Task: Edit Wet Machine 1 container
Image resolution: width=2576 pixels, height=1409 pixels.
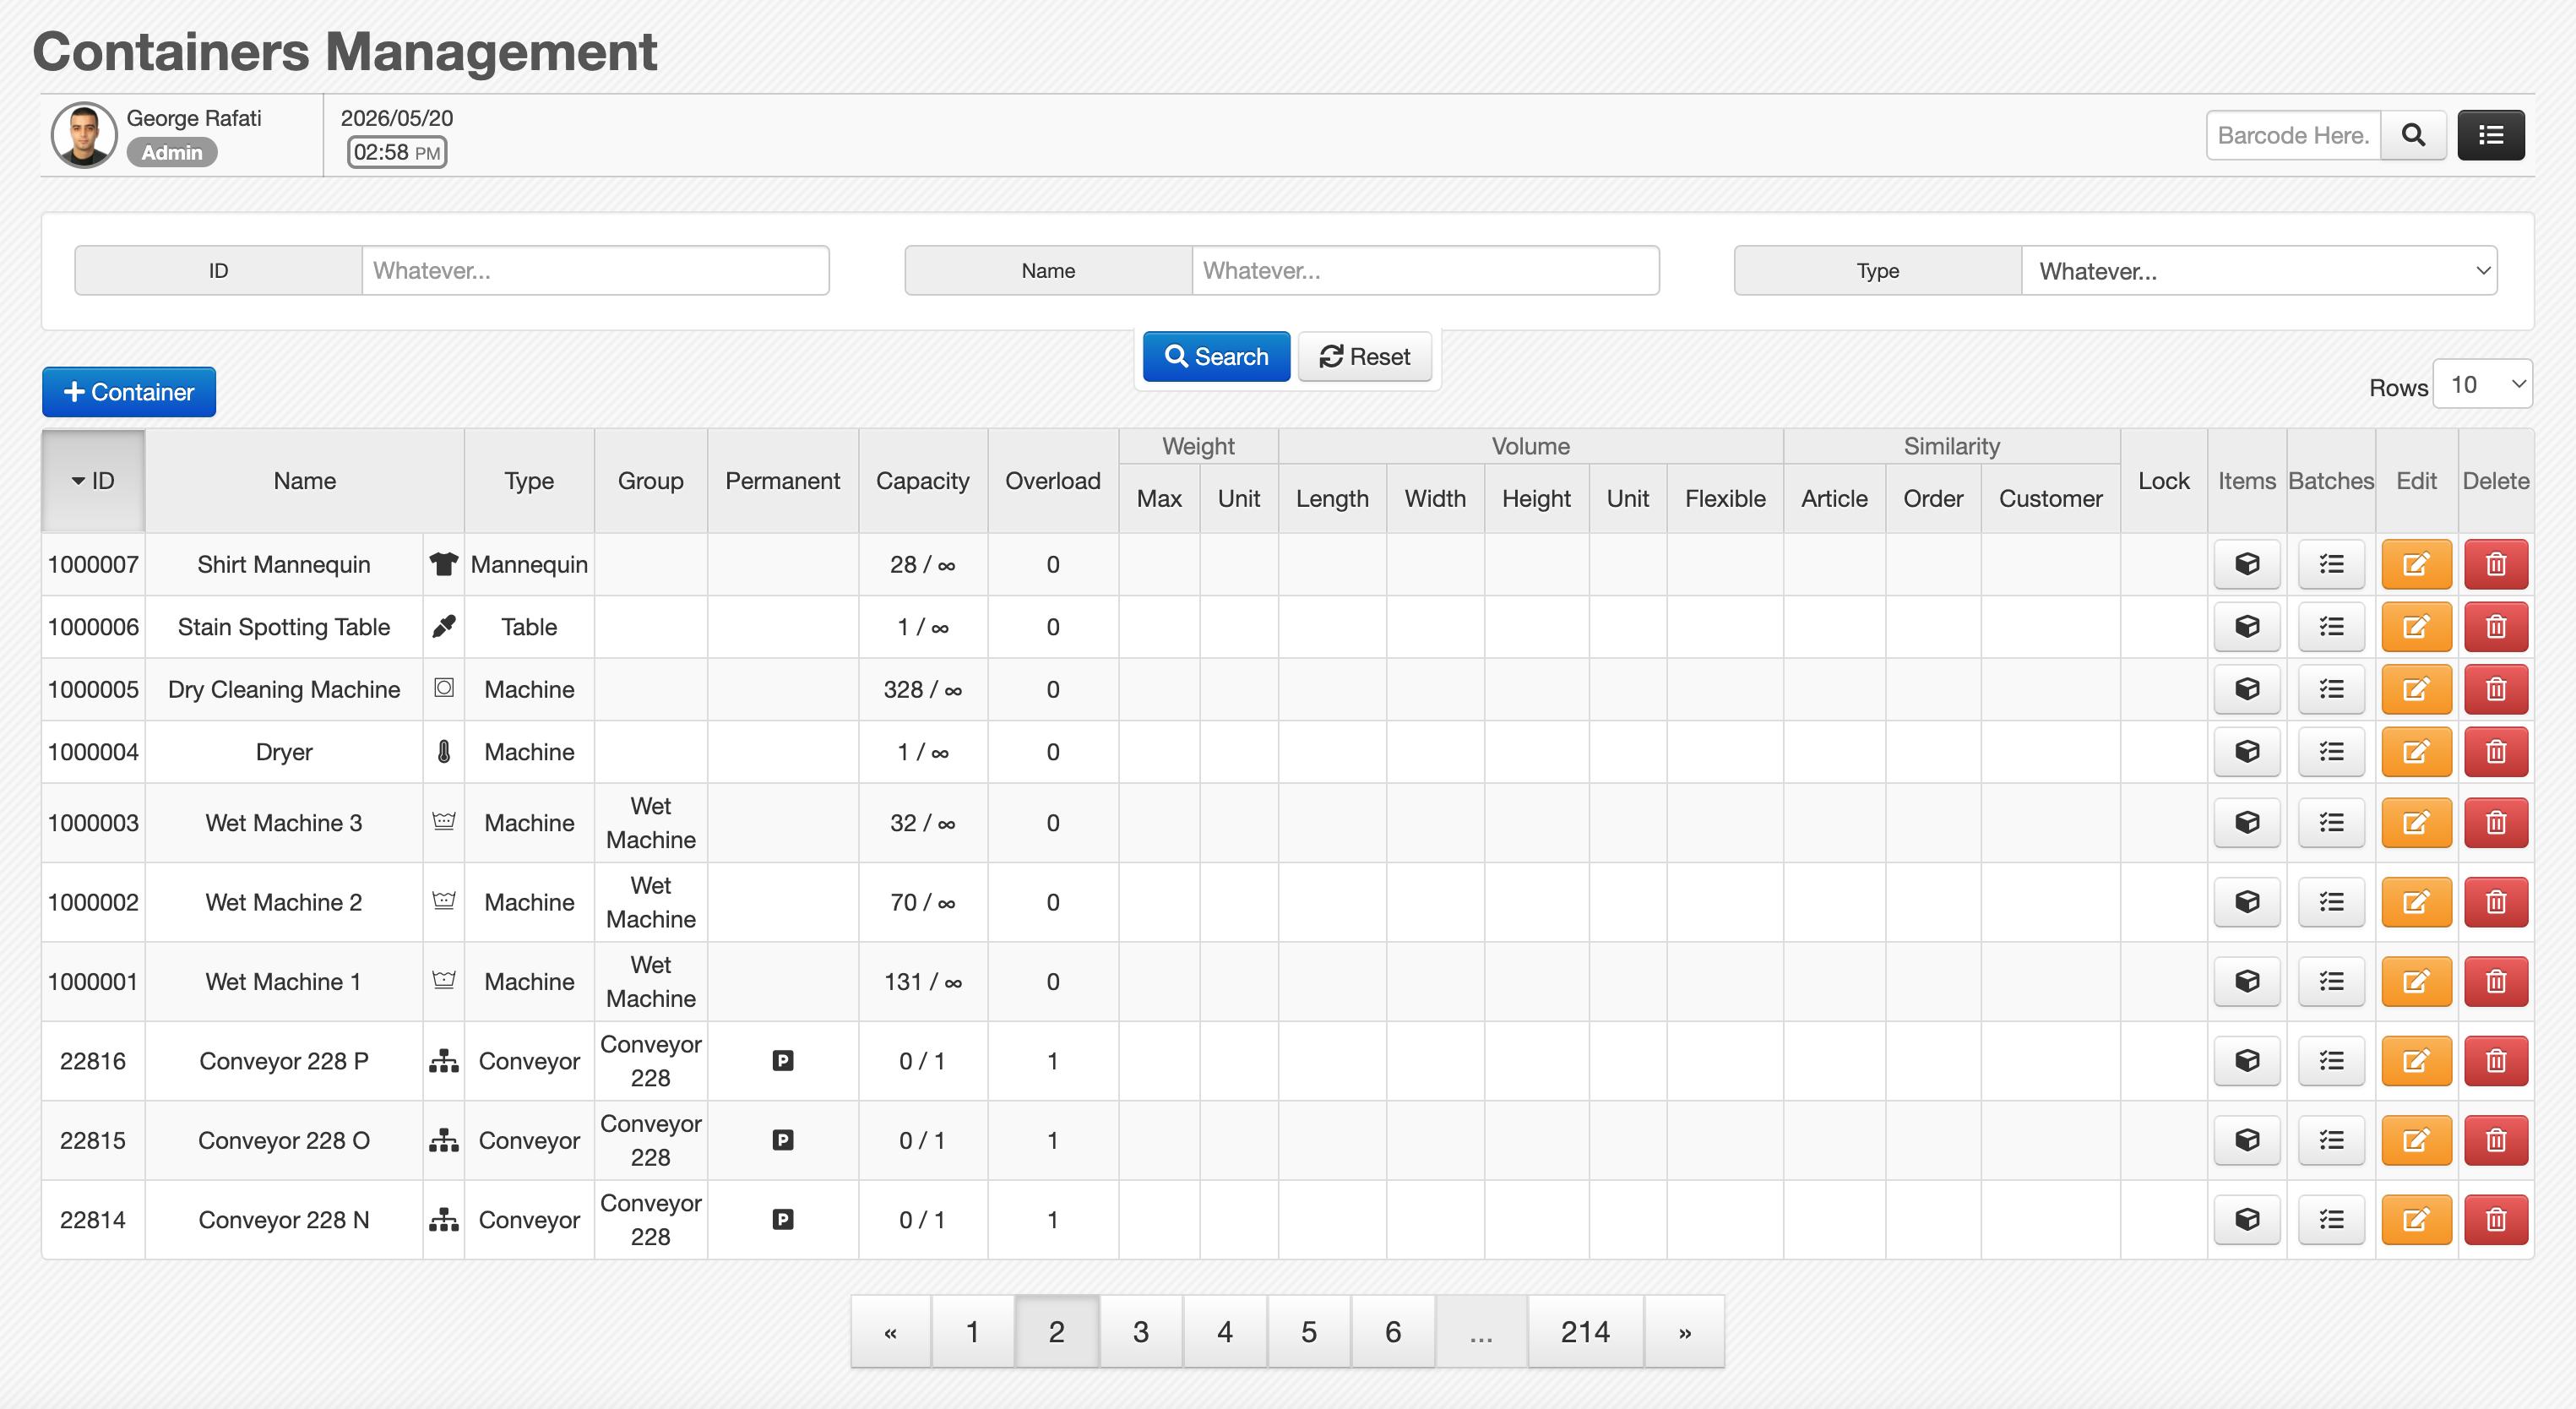Action: 2416,982
